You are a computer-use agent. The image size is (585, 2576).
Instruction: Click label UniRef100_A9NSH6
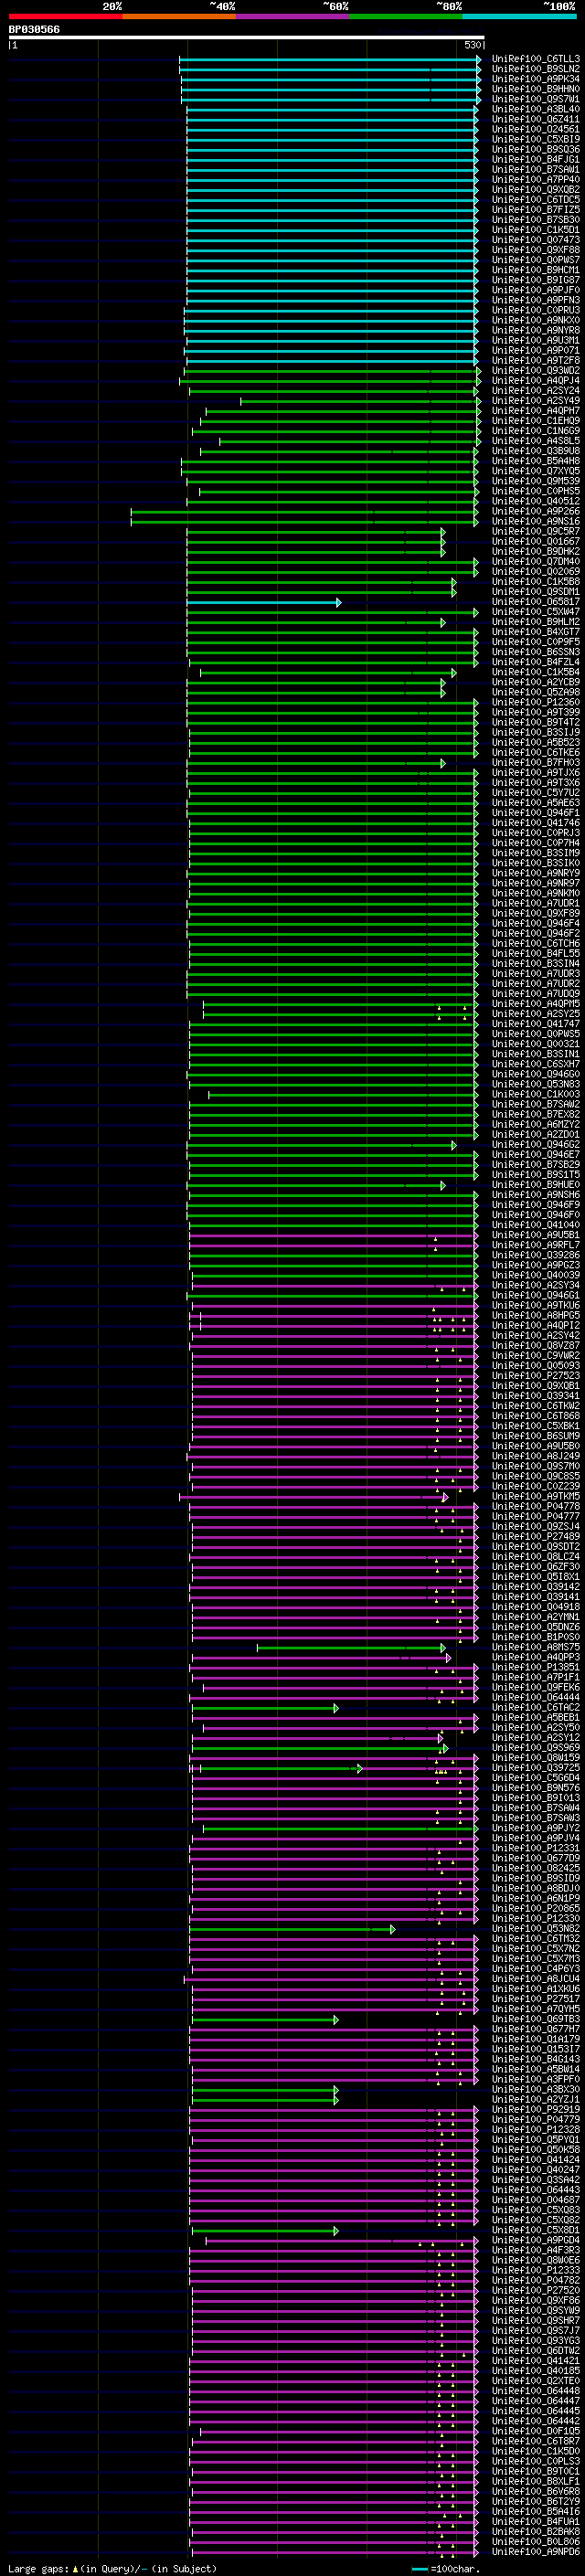(x=536, y=1195)
